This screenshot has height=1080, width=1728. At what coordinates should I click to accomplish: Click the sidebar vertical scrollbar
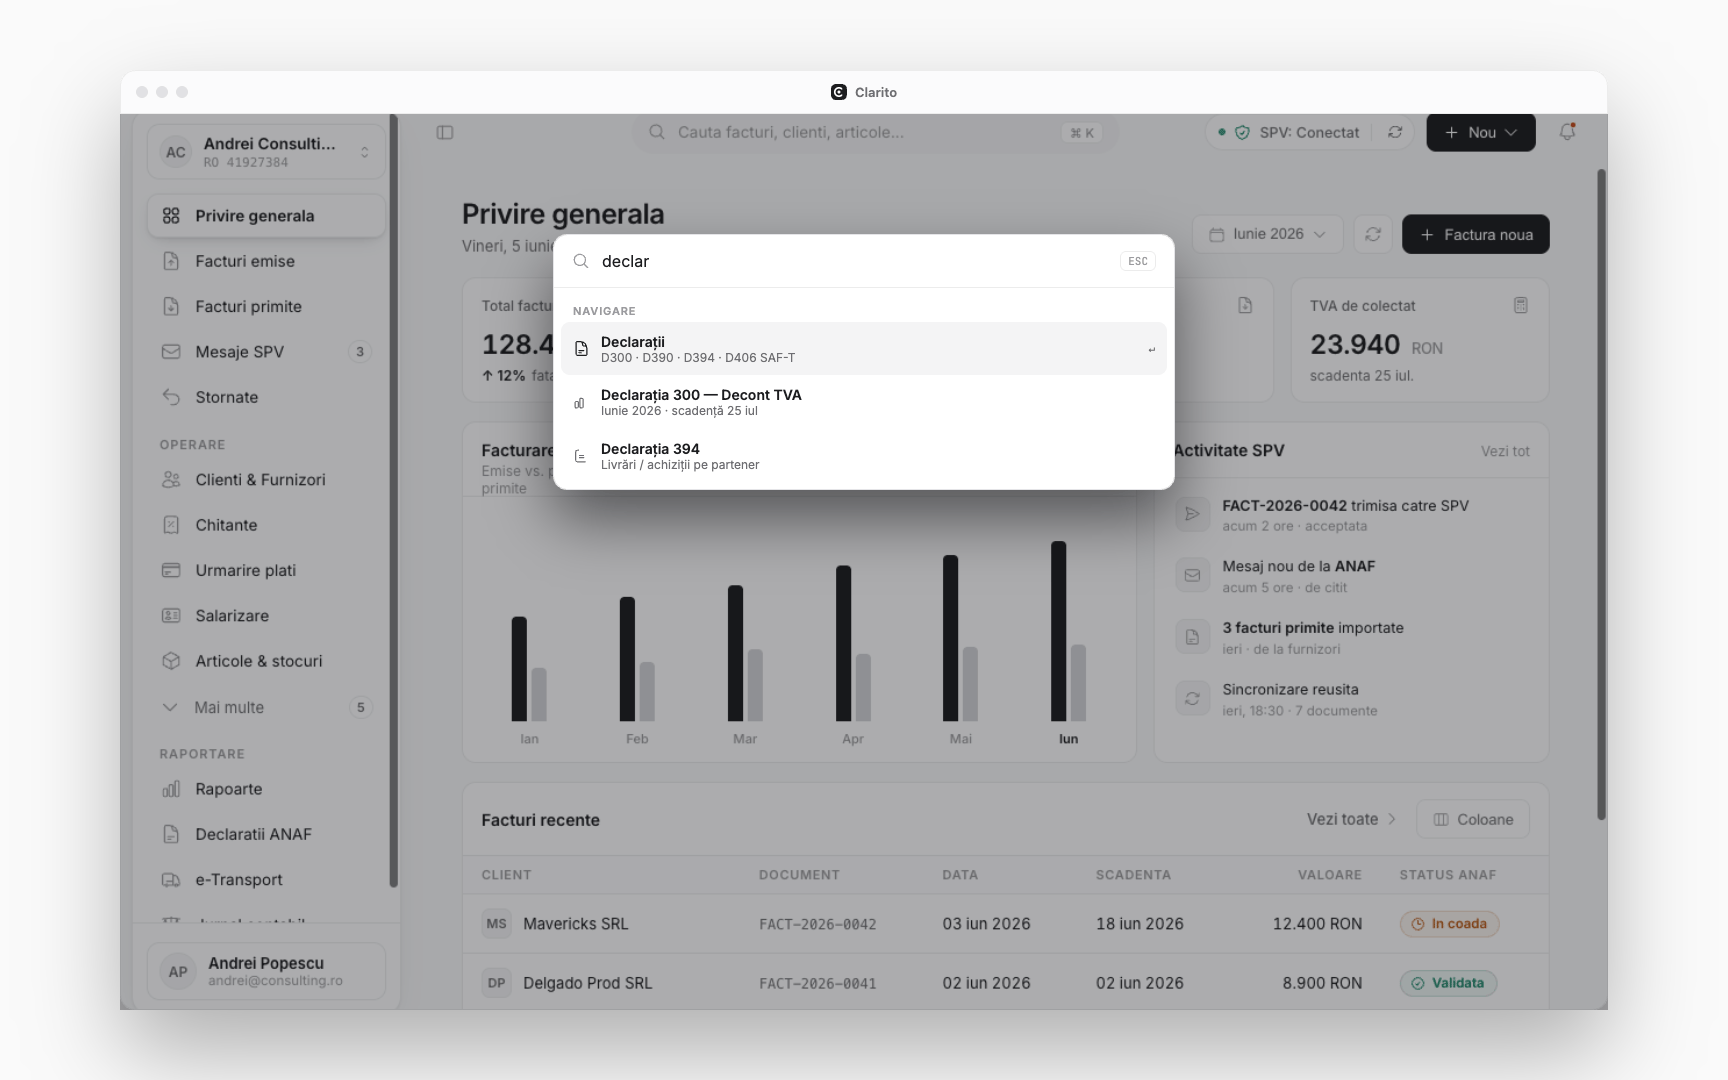click(393, 500)
